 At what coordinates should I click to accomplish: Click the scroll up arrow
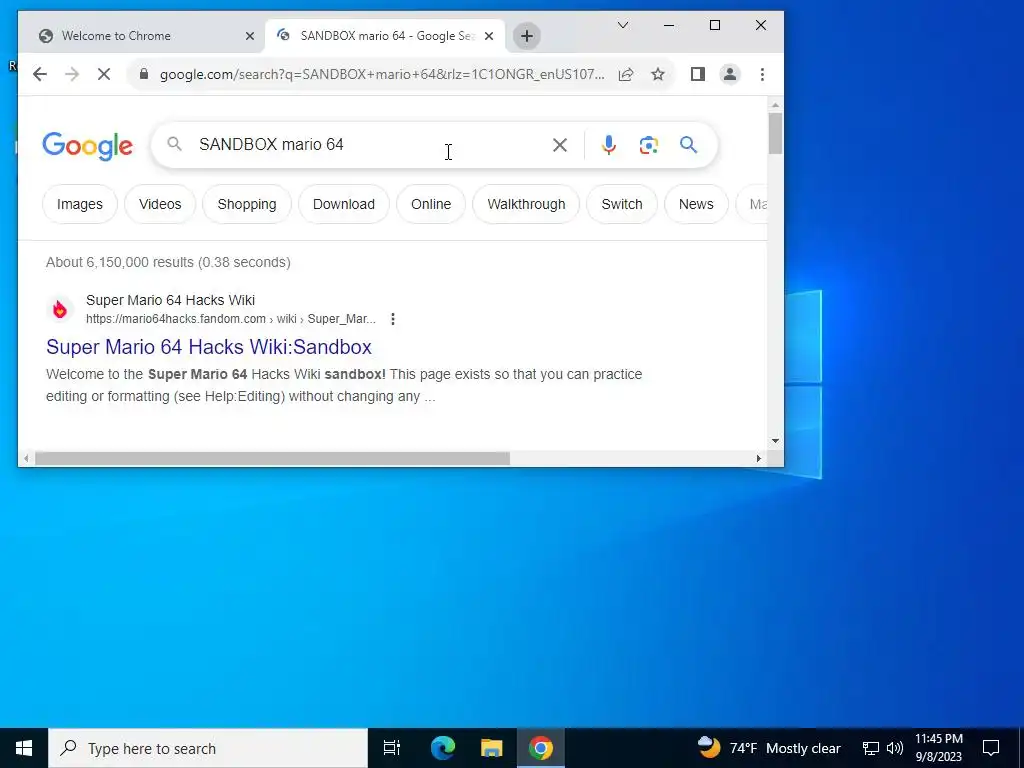click(775, 105)
